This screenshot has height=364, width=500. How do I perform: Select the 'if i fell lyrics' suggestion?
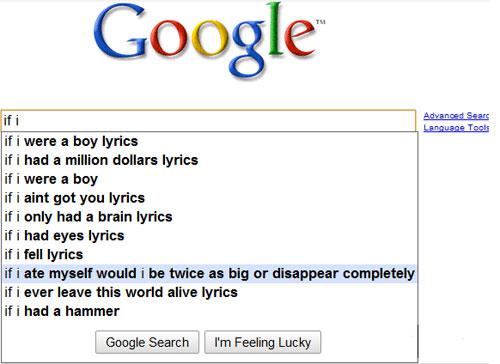point(210,255)
